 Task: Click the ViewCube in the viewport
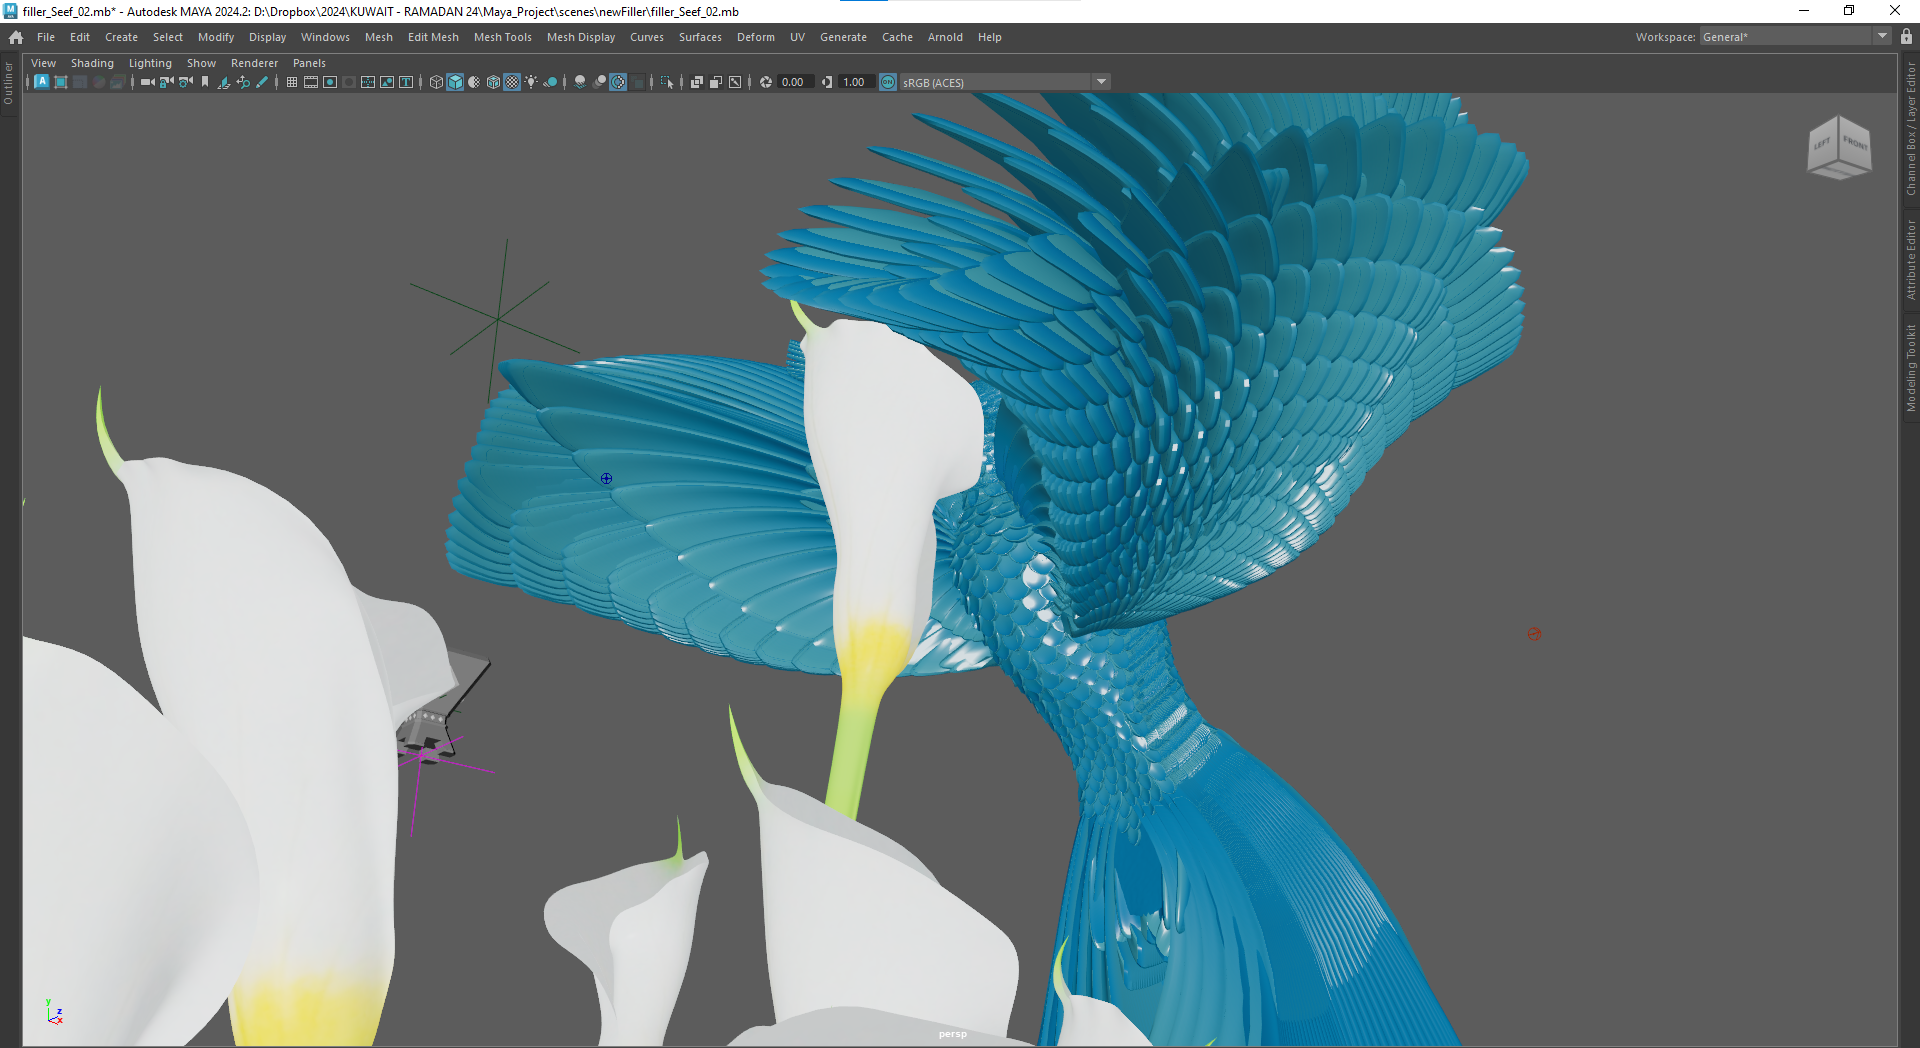click(x=1839, y=147)
